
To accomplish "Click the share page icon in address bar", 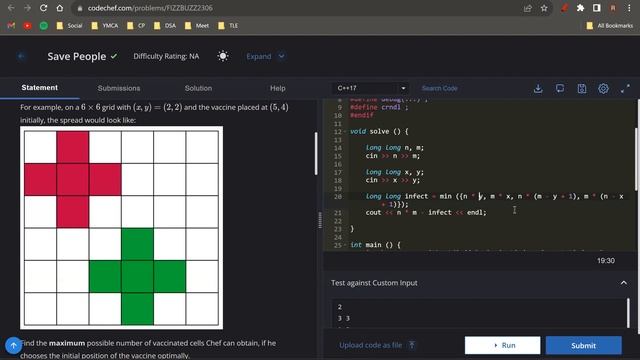I will tap(528, 8).
